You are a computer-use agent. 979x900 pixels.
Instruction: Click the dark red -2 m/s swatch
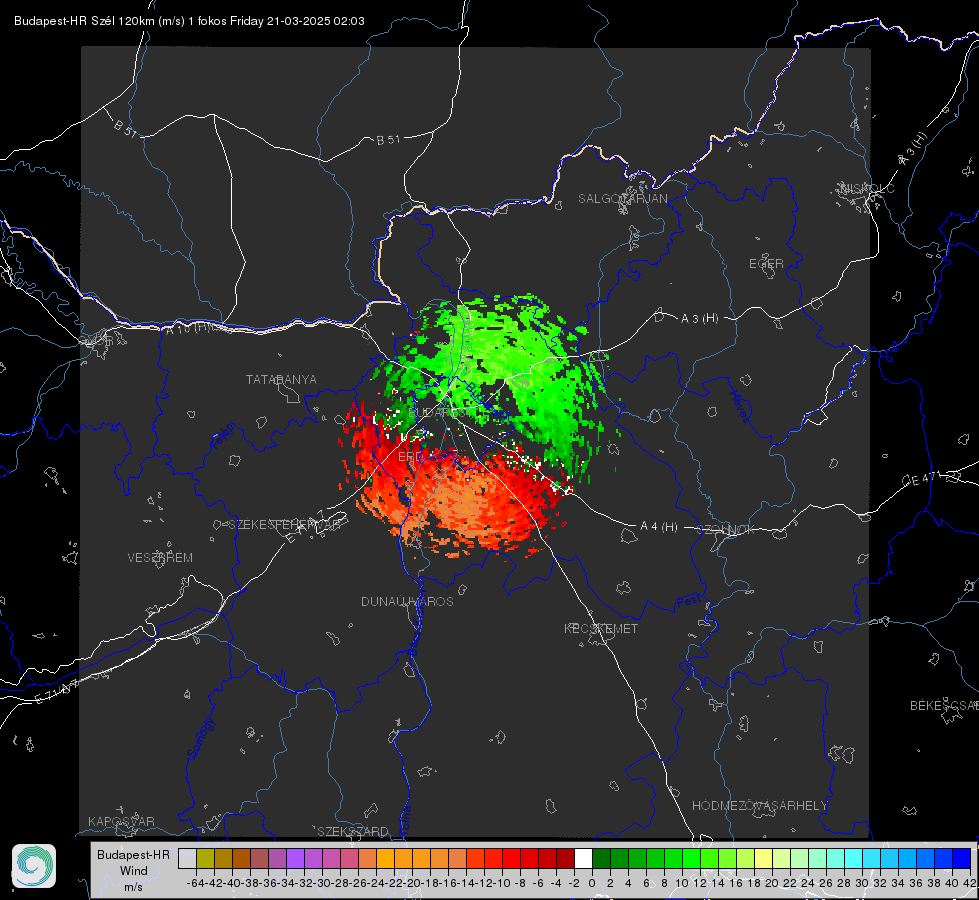565,858
